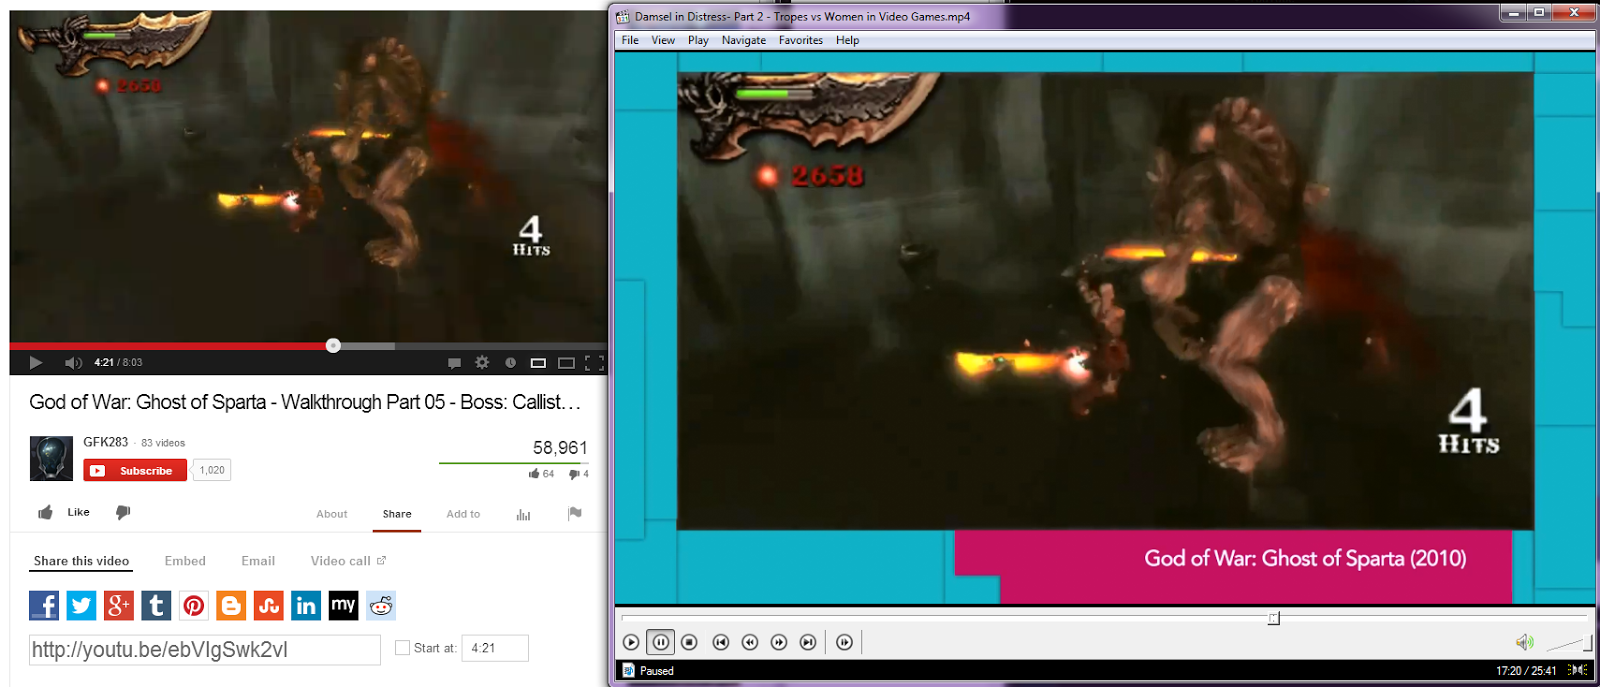Image resolution: width=1600 pixels, height=687 pixels.
Task: Subscribe to GFK283 channel
Action: (x=135, y=470)
